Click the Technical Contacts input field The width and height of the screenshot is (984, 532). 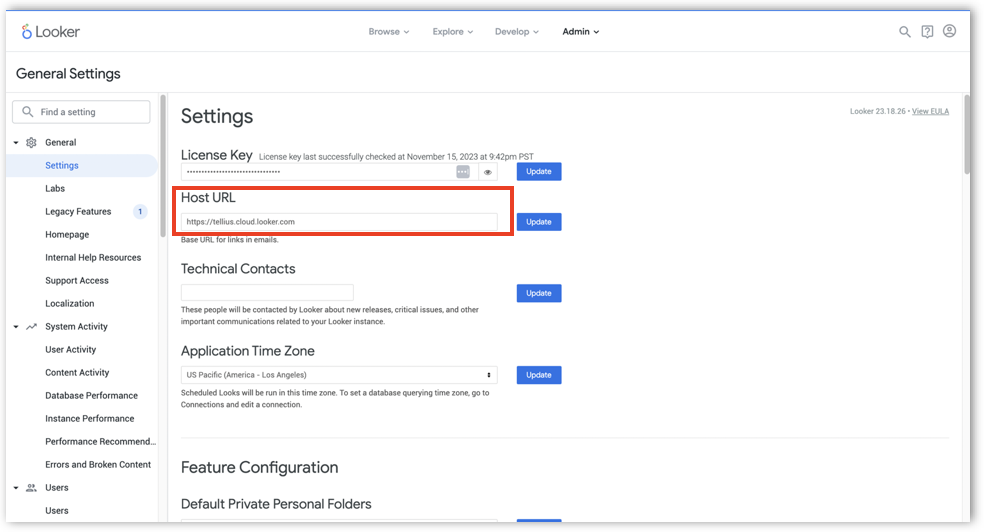click(267, 293)
